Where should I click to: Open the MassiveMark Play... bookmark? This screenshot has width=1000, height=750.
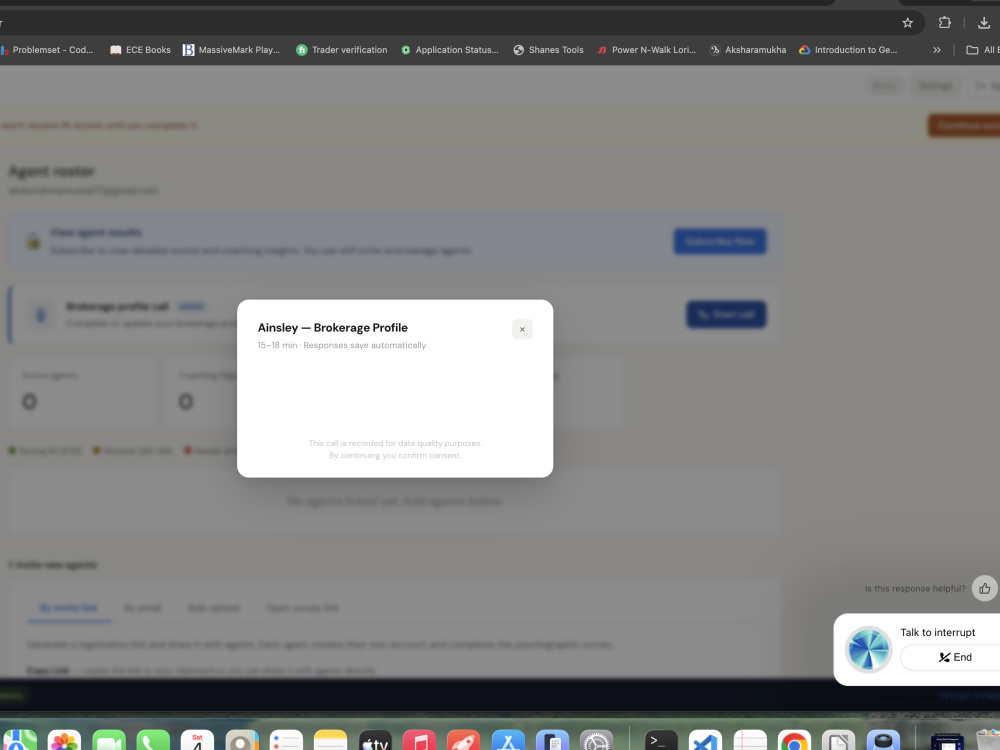232,50
